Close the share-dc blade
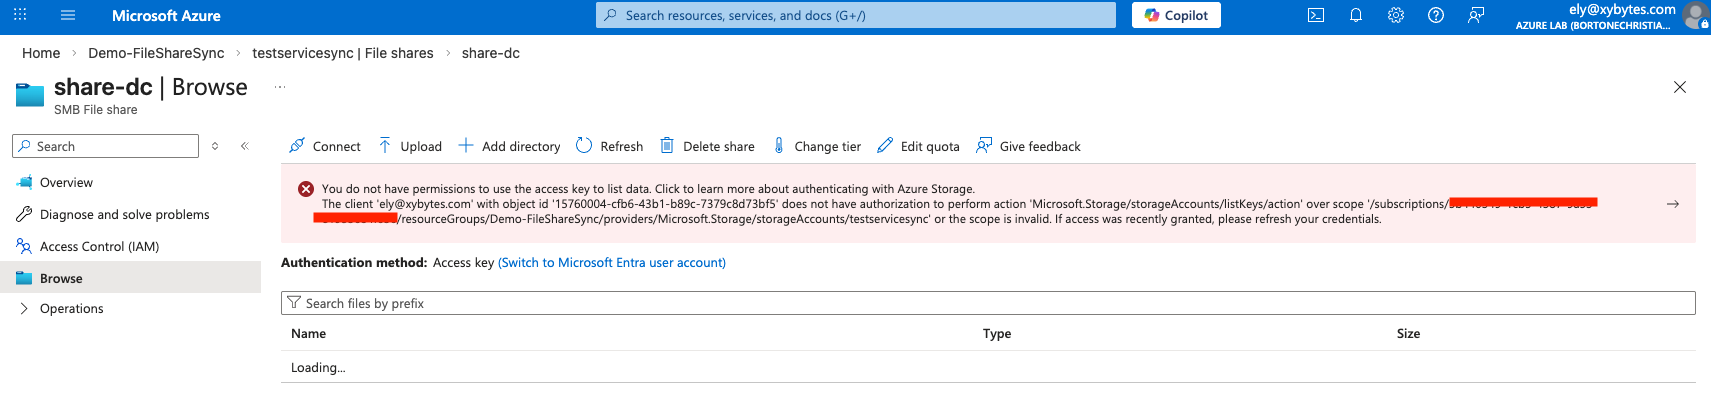The height and width of the screenshot is (417, 1711). 1680,87
